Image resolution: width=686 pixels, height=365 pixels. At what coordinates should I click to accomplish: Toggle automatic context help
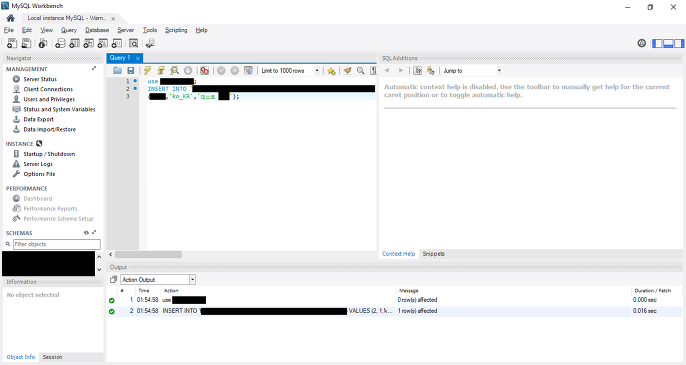(x=418, y=70)
